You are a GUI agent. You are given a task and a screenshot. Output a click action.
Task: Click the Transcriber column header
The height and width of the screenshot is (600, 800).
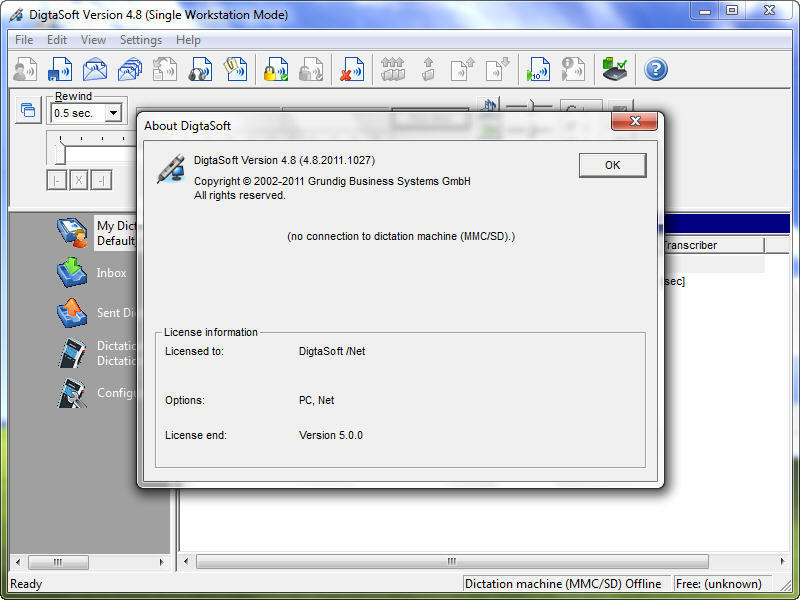coord(714,245)
